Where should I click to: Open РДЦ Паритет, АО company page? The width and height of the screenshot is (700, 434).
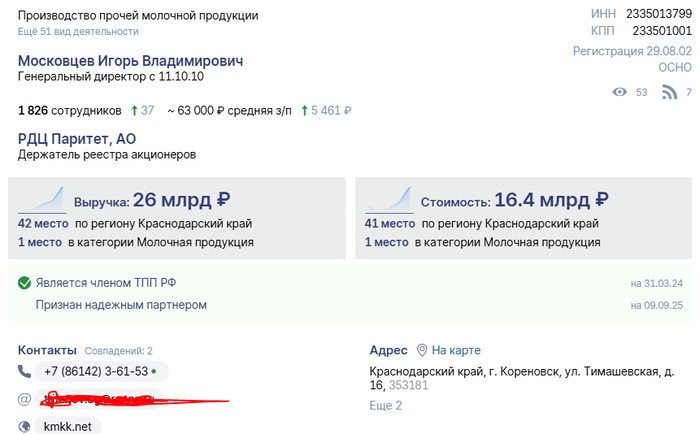(x=77, y=139)
